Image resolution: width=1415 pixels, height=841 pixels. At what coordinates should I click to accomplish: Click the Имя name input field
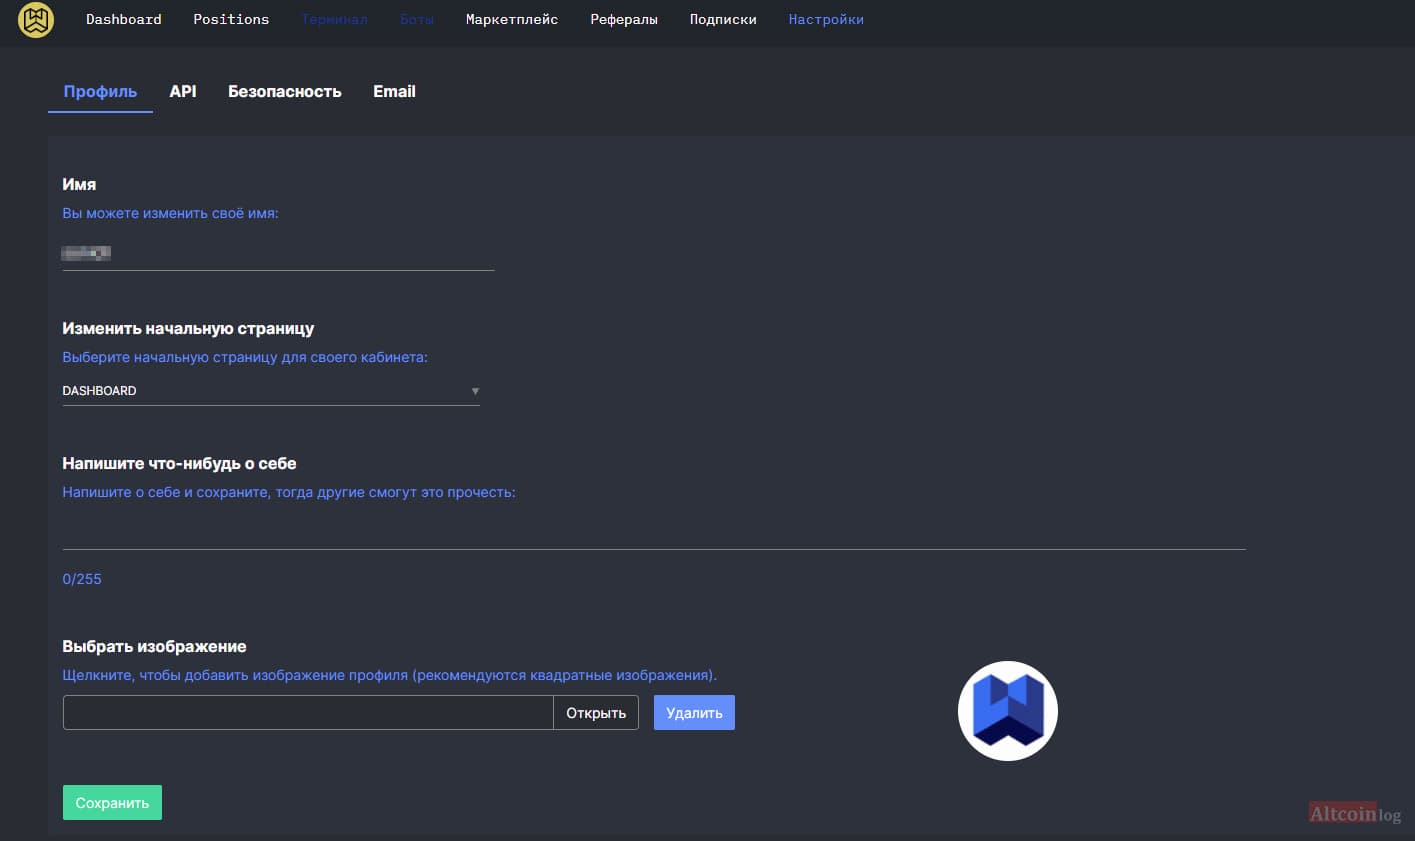[x=278, y=254]
